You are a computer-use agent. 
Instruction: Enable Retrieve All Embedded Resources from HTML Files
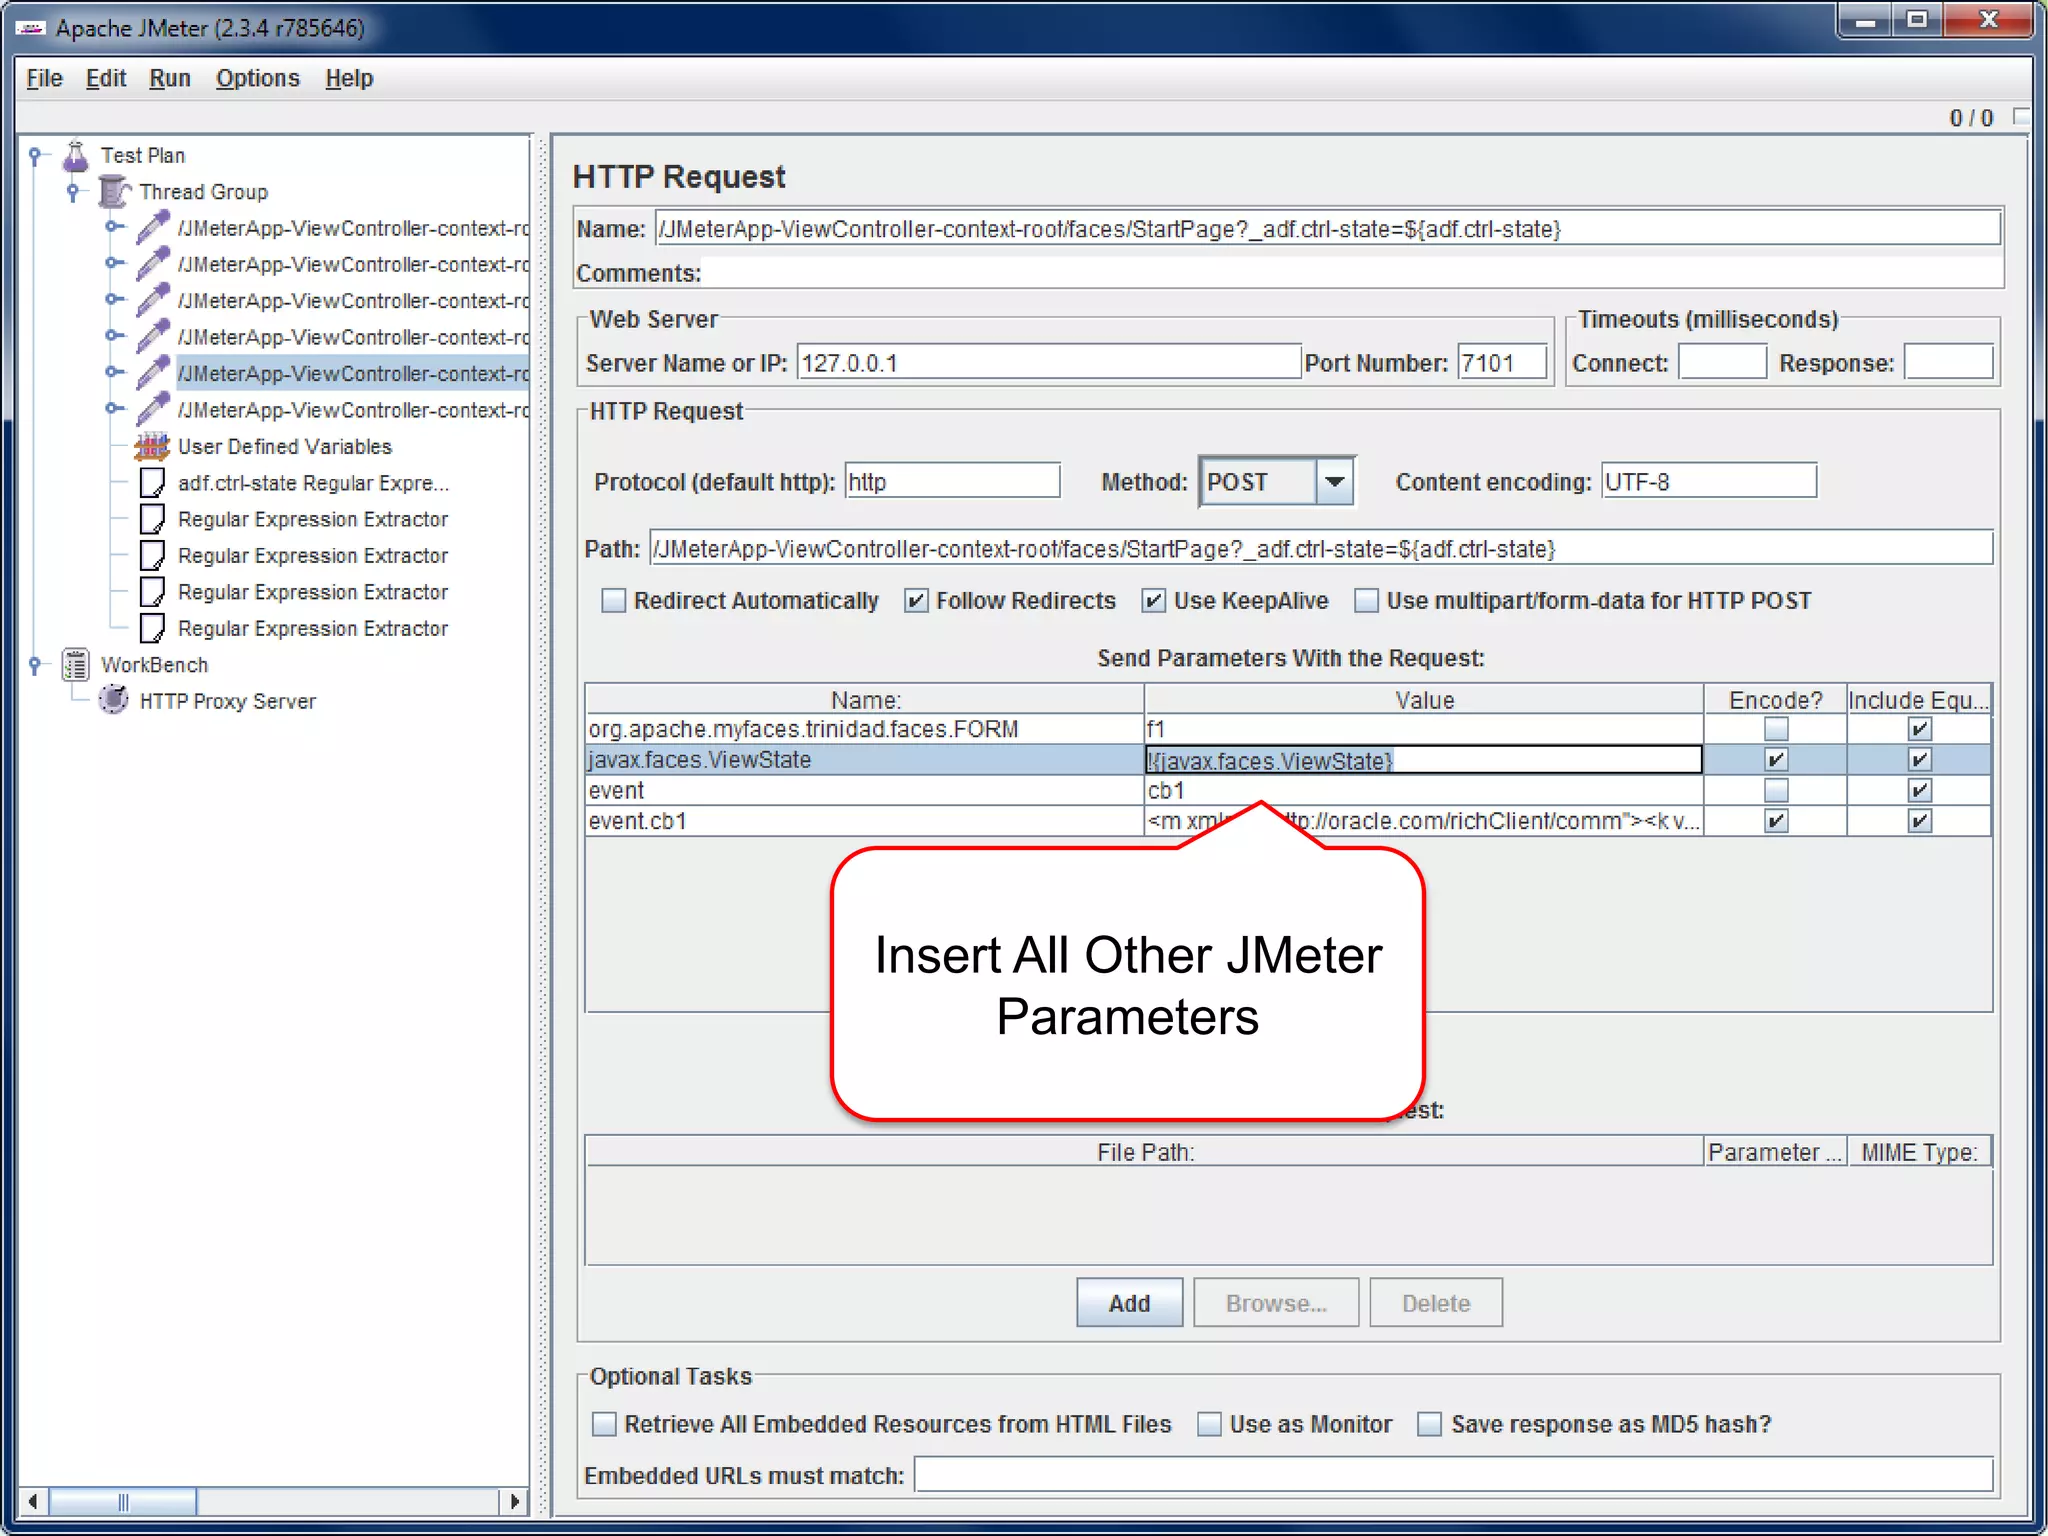604,1424
